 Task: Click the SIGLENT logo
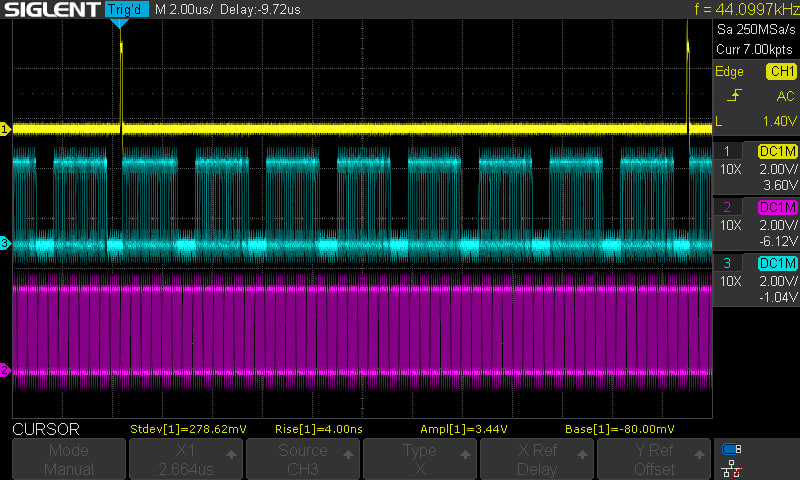point(52,9)
